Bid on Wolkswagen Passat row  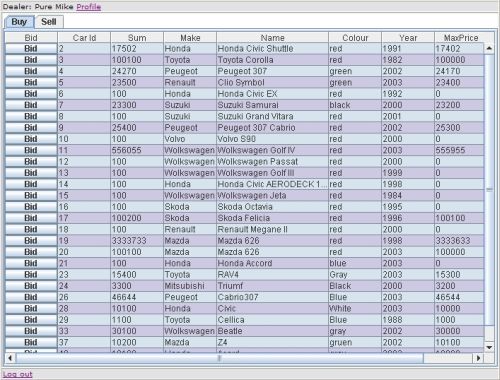click(x=31, y=162)
